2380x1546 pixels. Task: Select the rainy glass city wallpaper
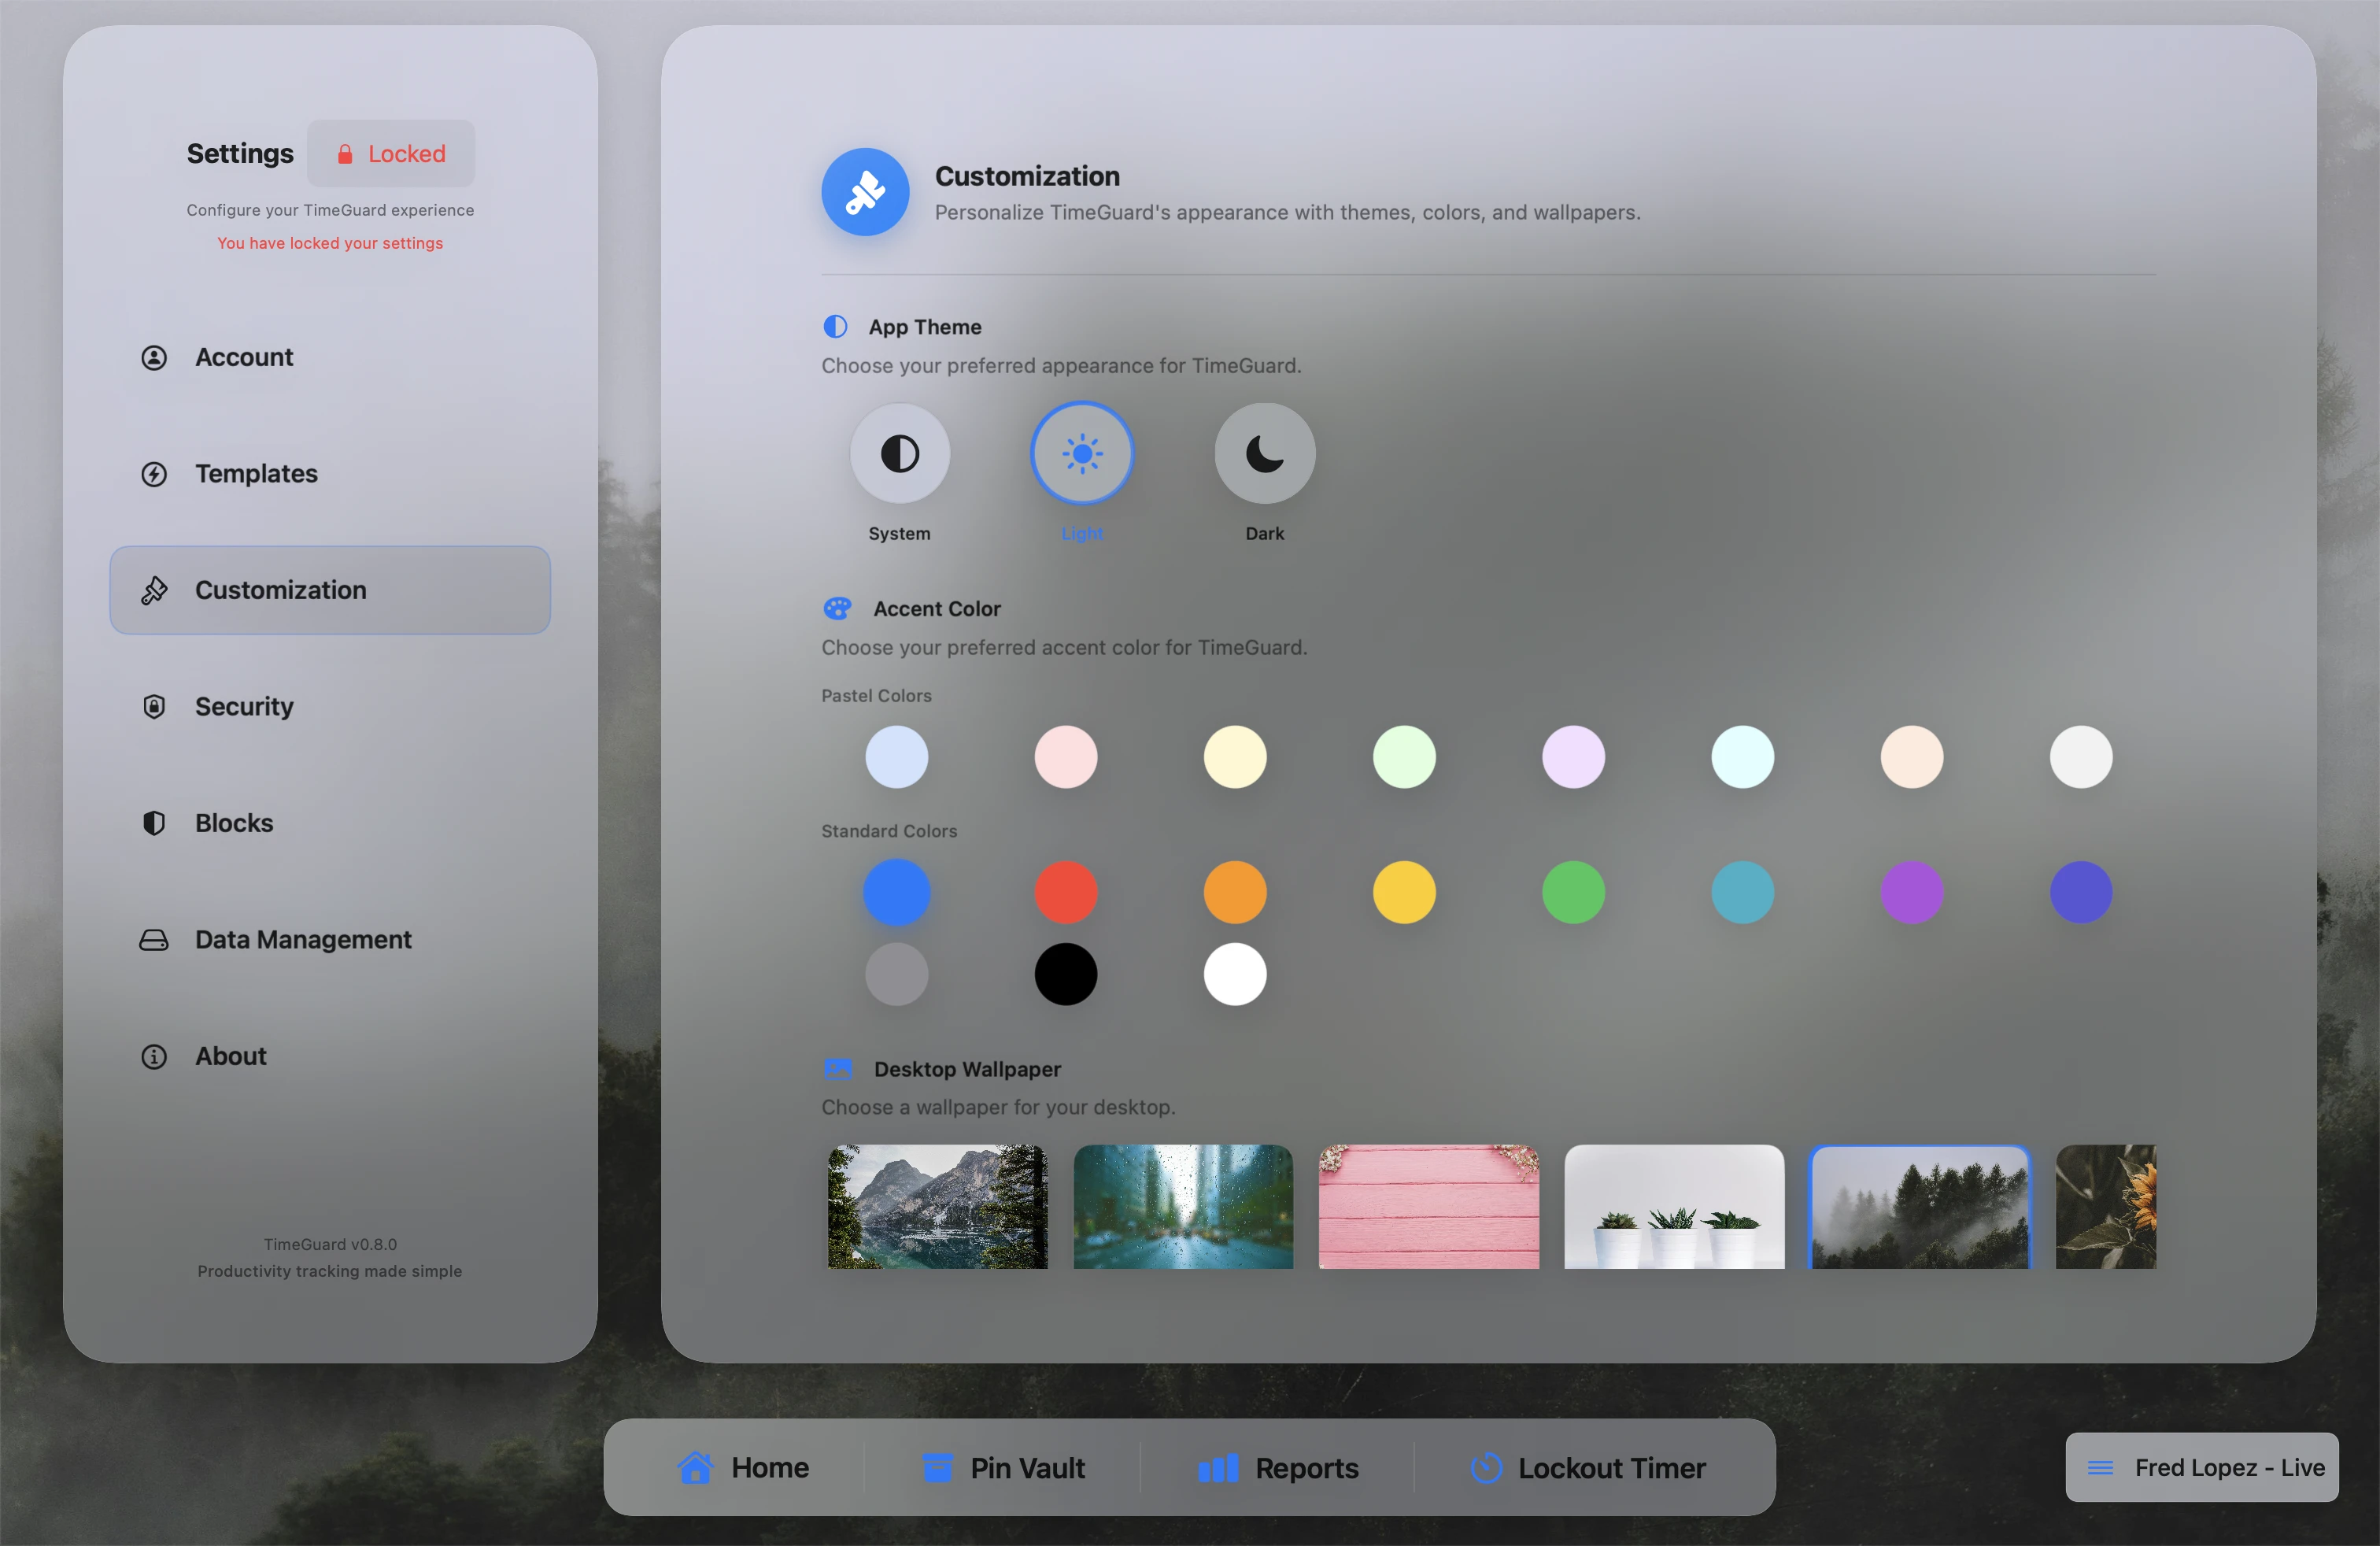click(1183, 1207)
